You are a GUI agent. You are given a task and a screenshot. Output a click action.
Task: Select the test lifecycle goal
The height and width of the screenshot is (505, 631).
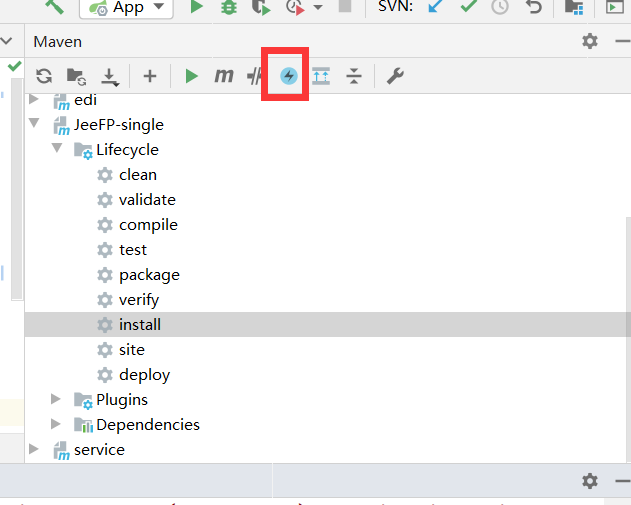click(133, 250)
